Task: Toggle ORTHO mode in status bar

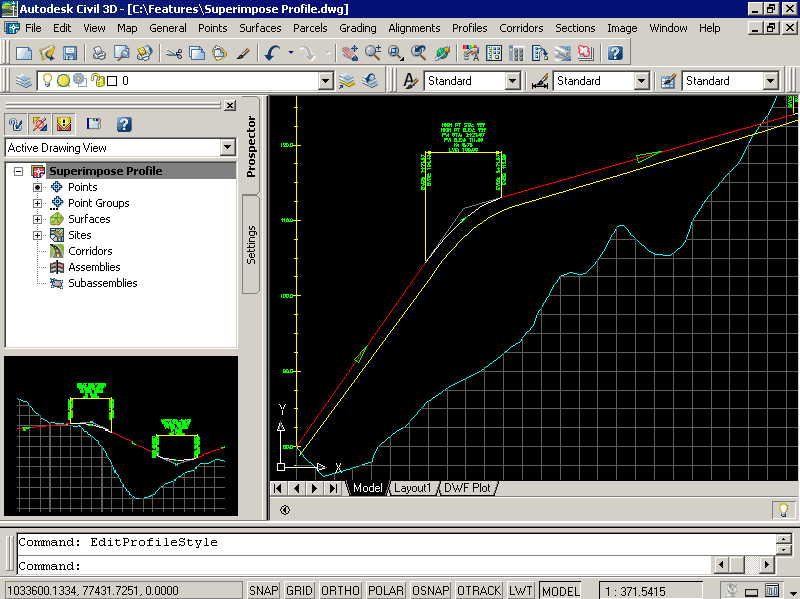Action: [340, 591]
